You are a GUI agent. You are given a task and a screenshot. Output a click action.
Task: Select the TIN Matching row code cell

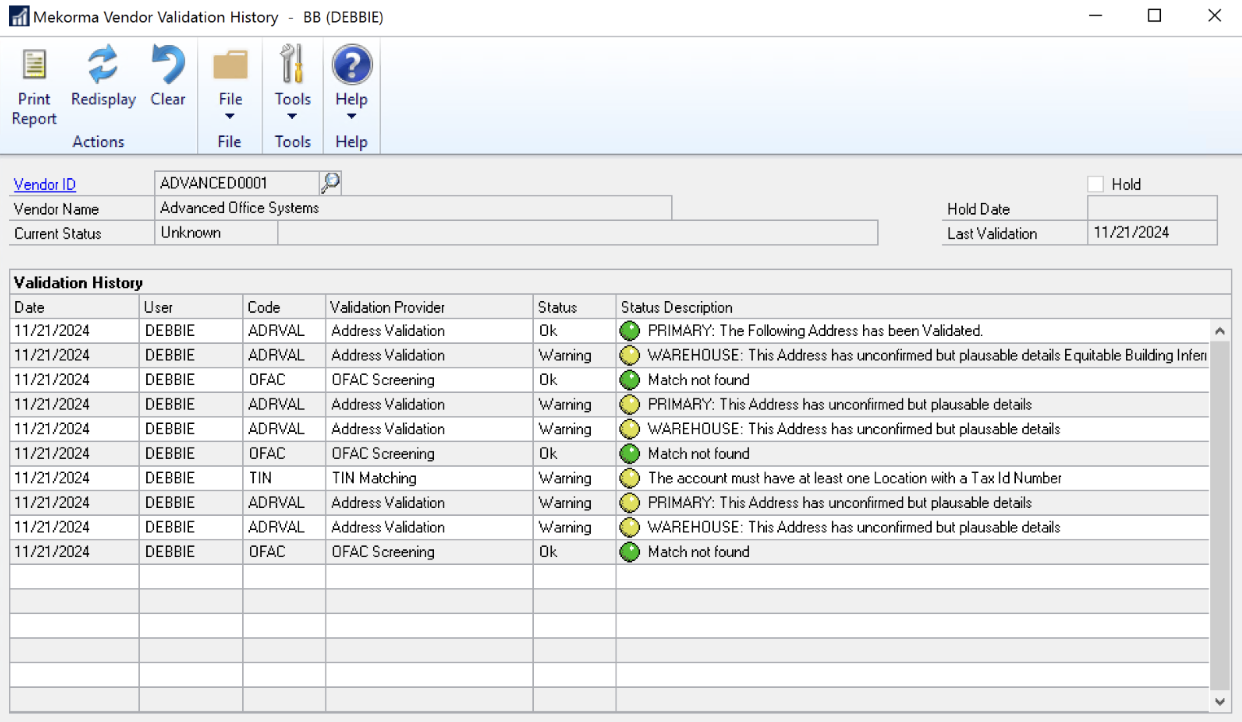pos(283,478)
